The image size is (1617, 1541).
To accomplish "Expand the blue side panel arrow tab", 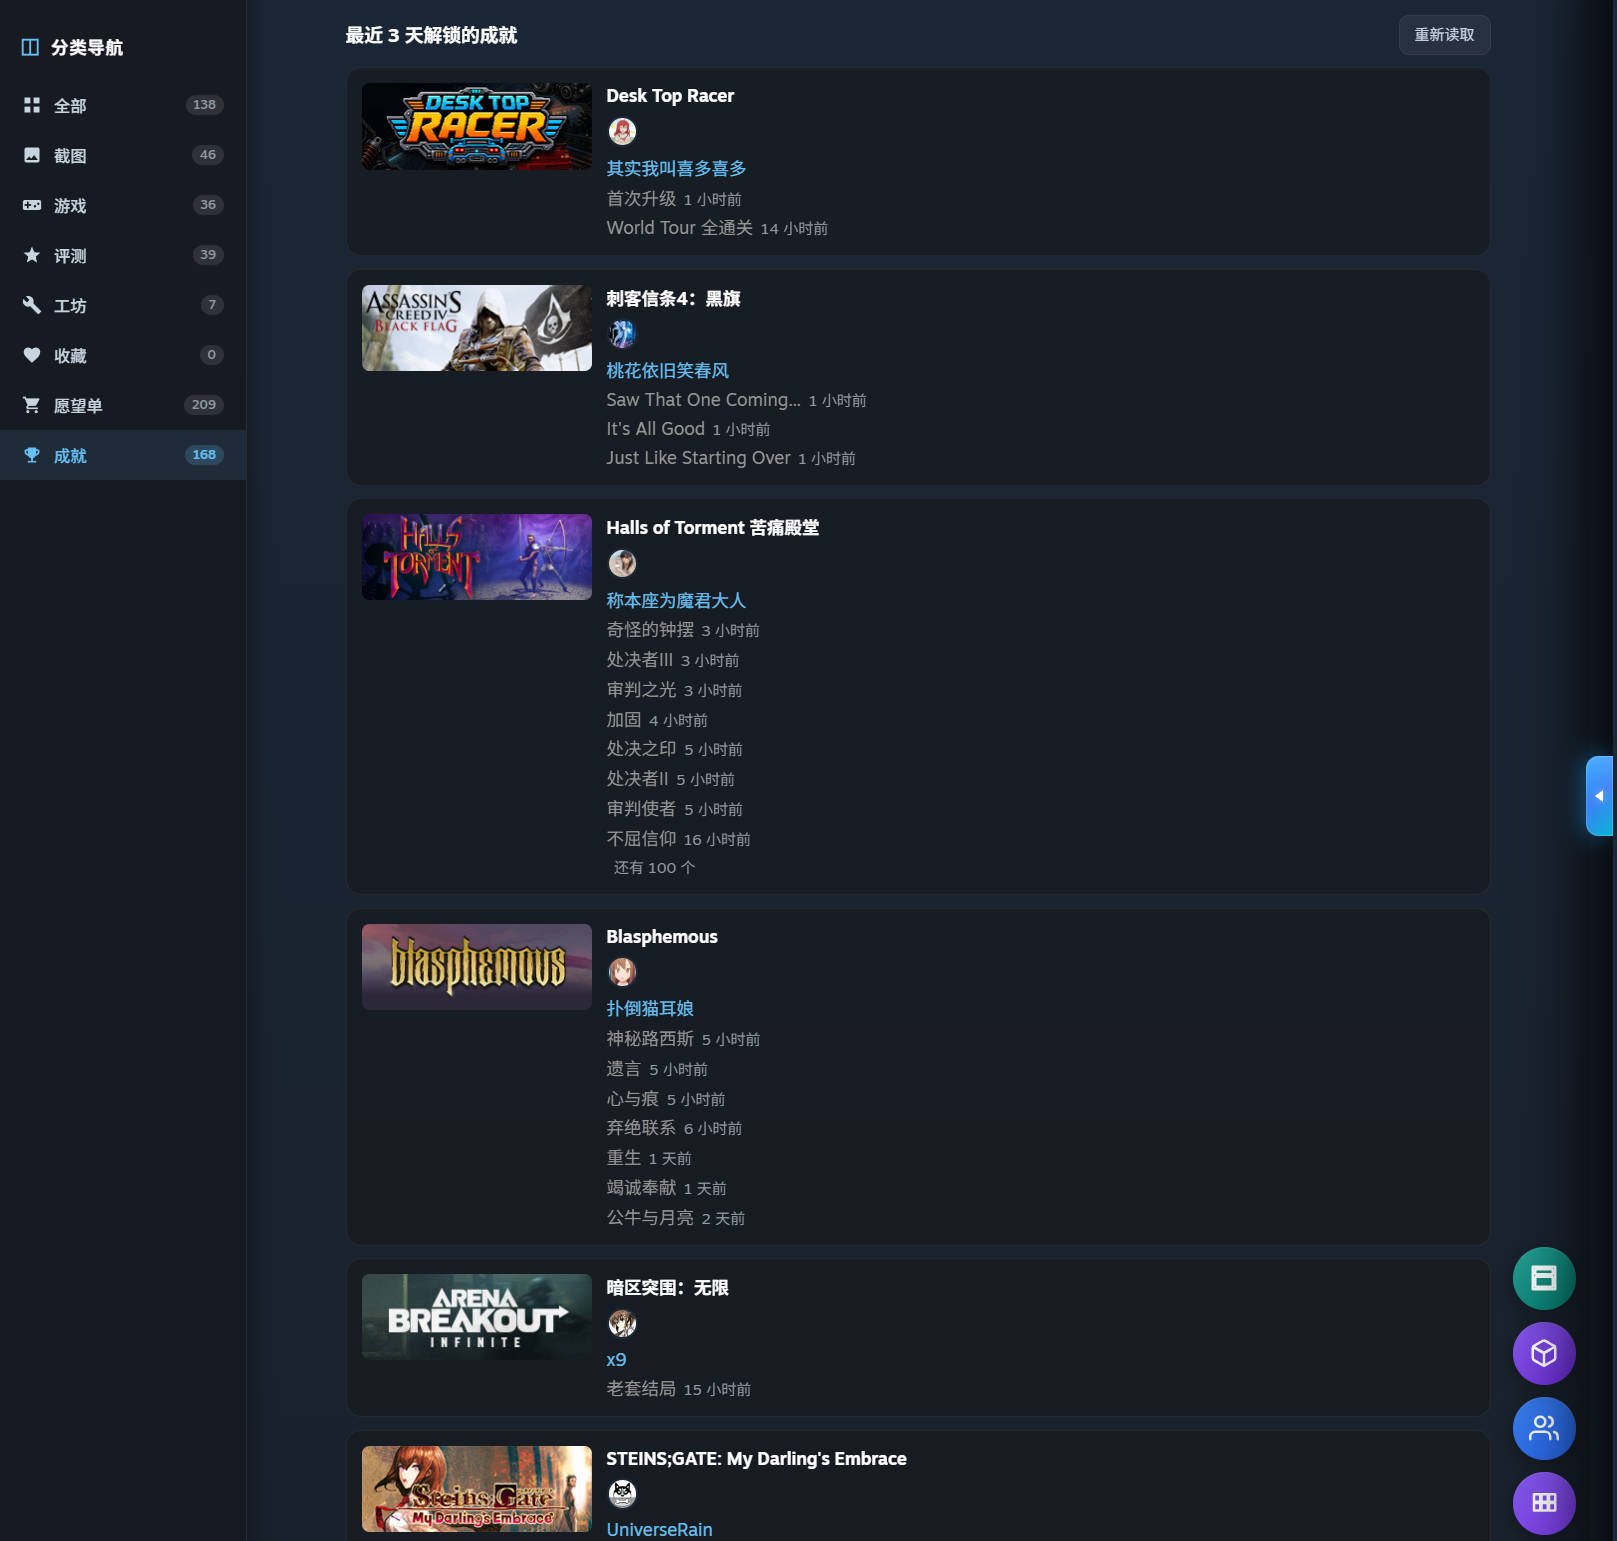I will [x=1599, y=796].
